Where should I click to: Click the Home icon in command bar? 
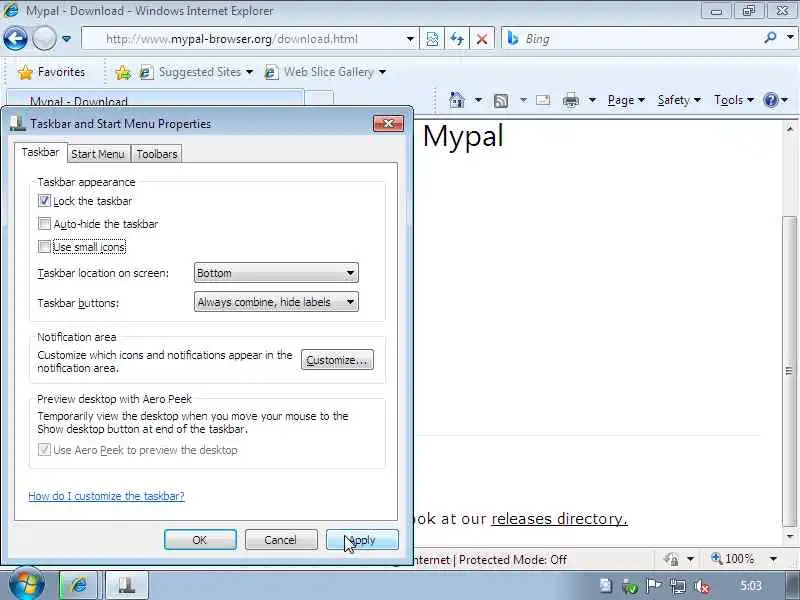coord(457,100)
